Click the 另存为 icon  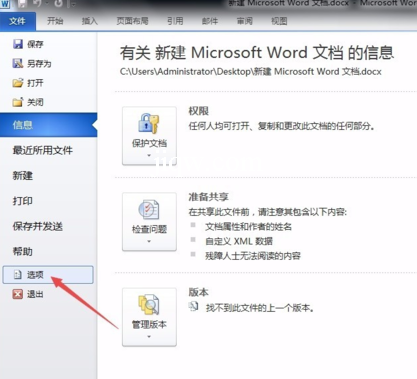pyautogui.click(x=18, y=63)
